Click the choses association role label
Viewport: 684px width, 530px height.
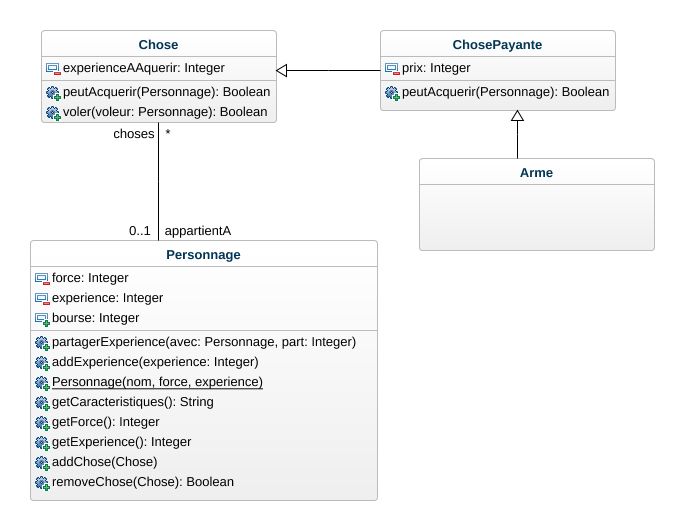point(134,133)
